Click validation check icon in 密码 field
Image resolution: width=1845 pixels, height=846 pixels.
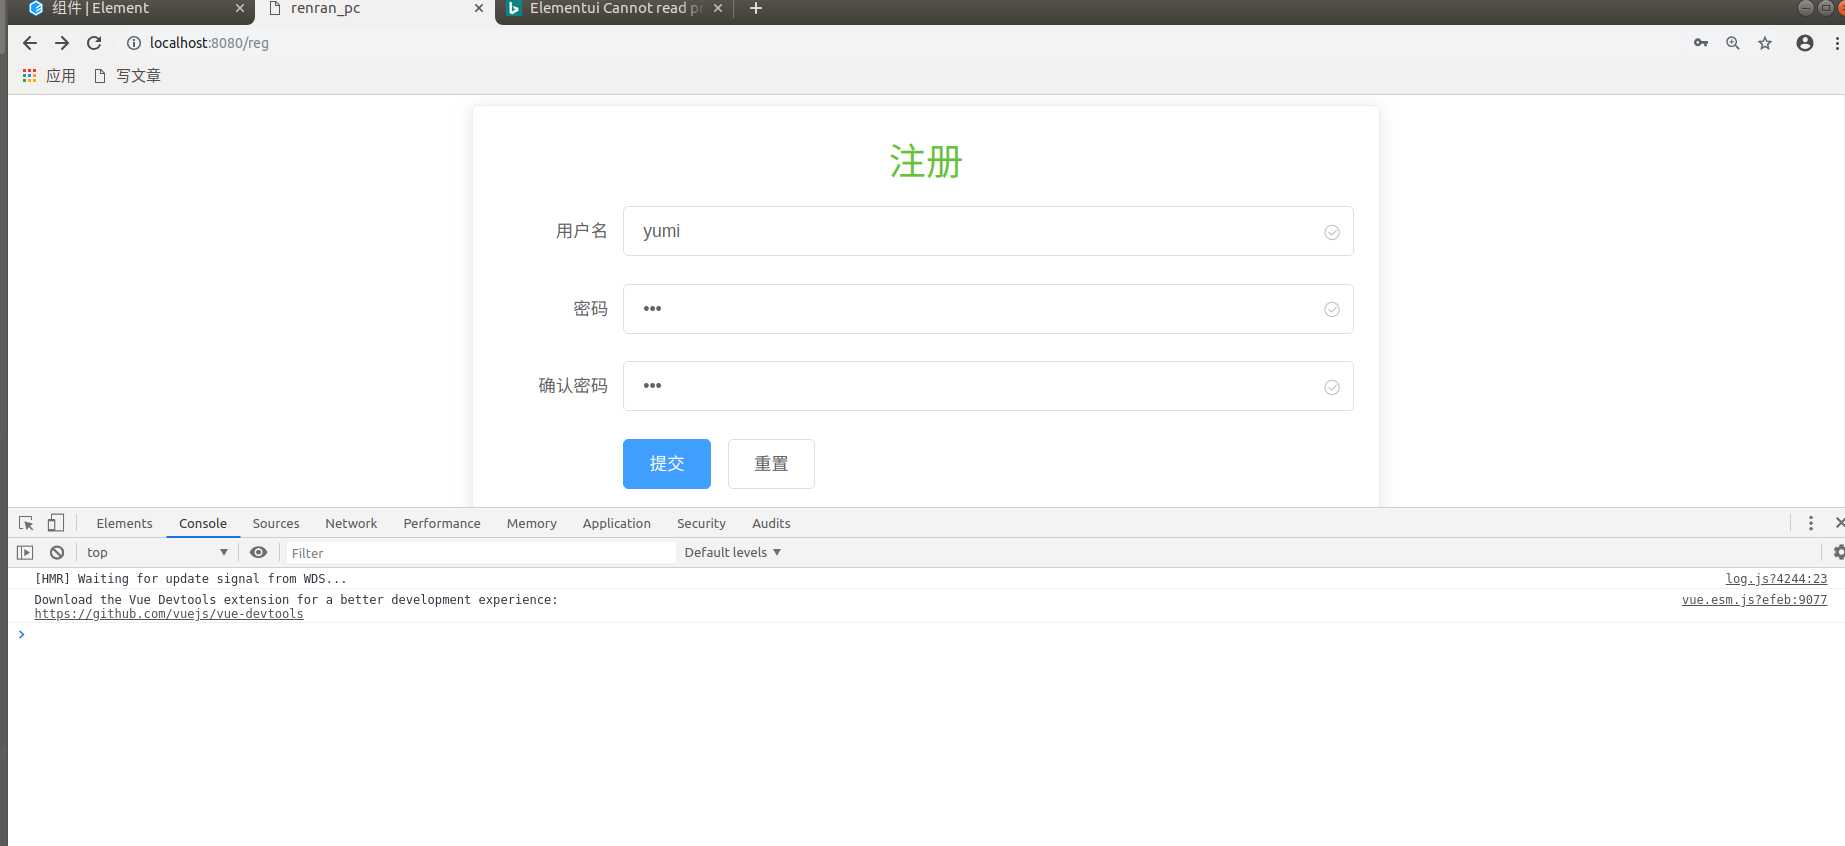click(x=1332, y=310)
